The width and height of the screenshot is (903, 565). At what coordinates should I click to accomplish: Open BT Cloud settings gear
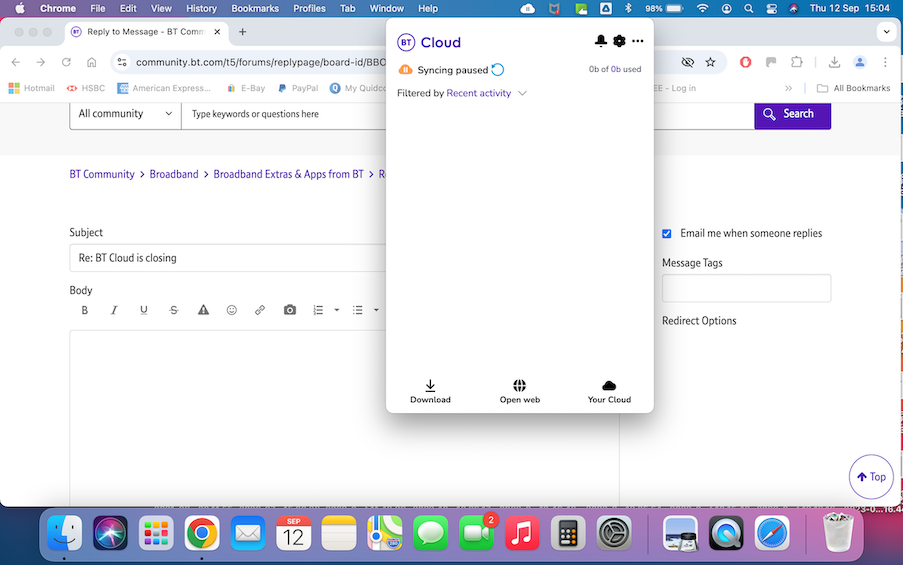tap(619, 41)
